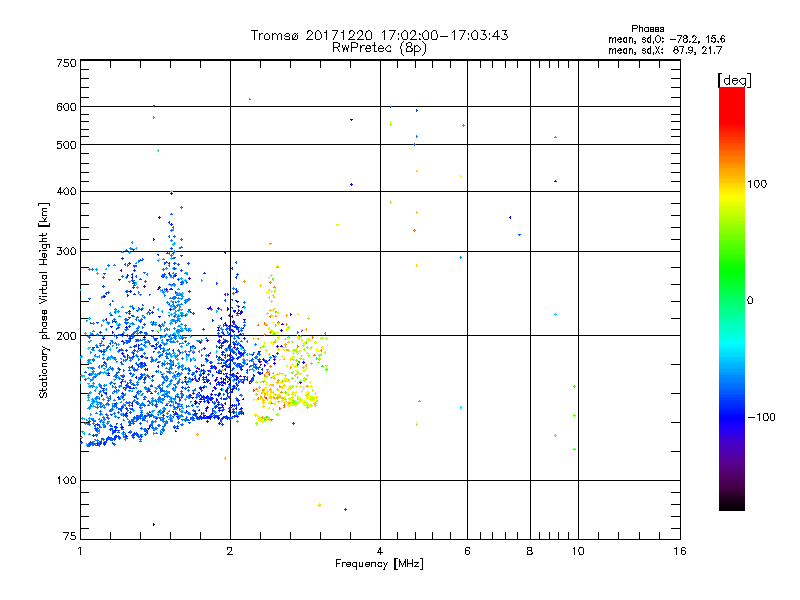Click the 'Frequency [MHz]' axis label
Screen dimensions: 800x600
pyautogui.click(x=379, y=564)
